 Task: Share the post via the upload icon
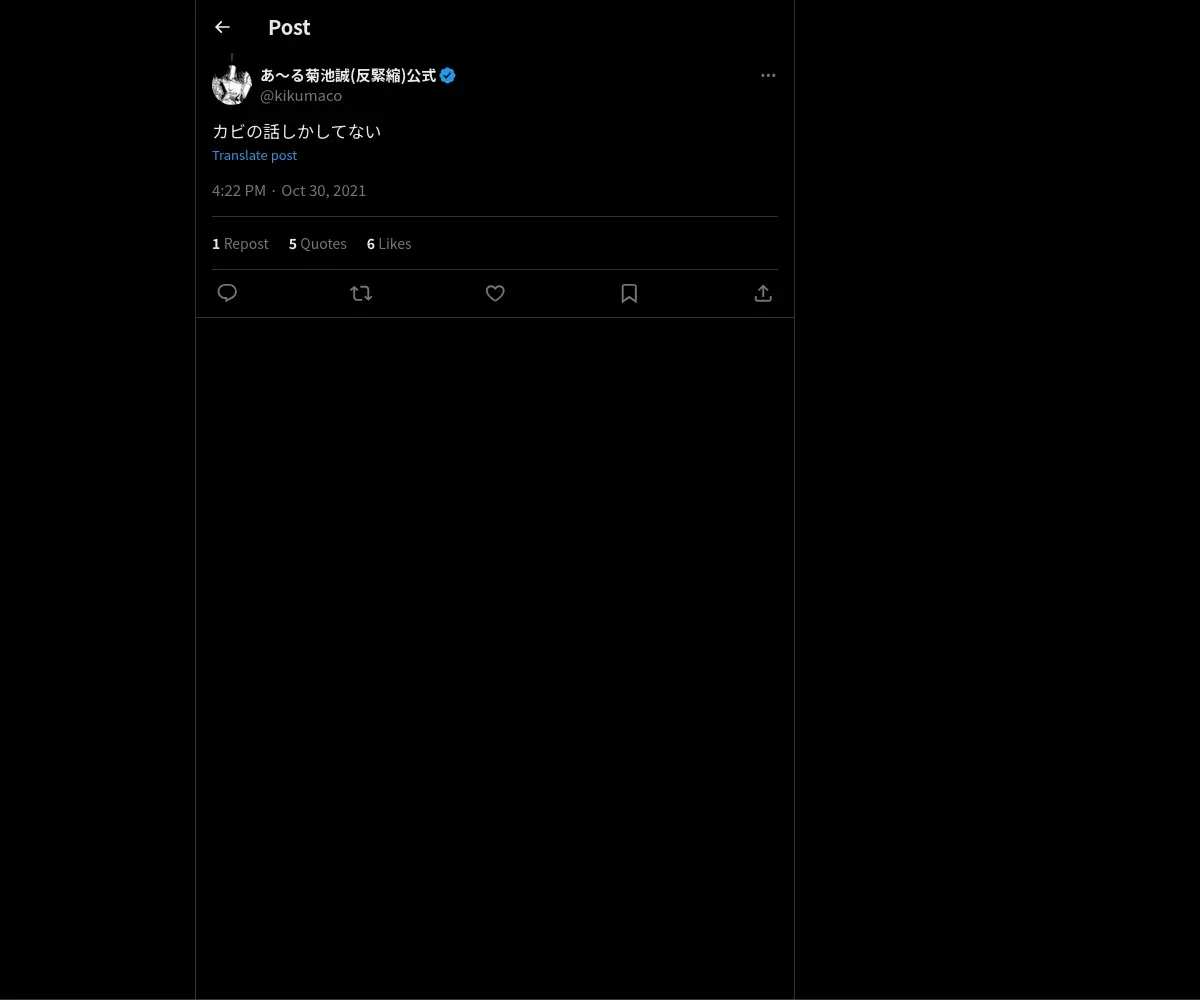tap(763, 293)
